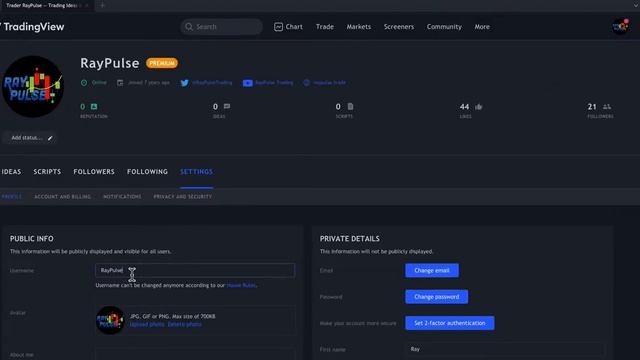Click the Username input field
Viewport: 640px width, 360px height.
195,270
